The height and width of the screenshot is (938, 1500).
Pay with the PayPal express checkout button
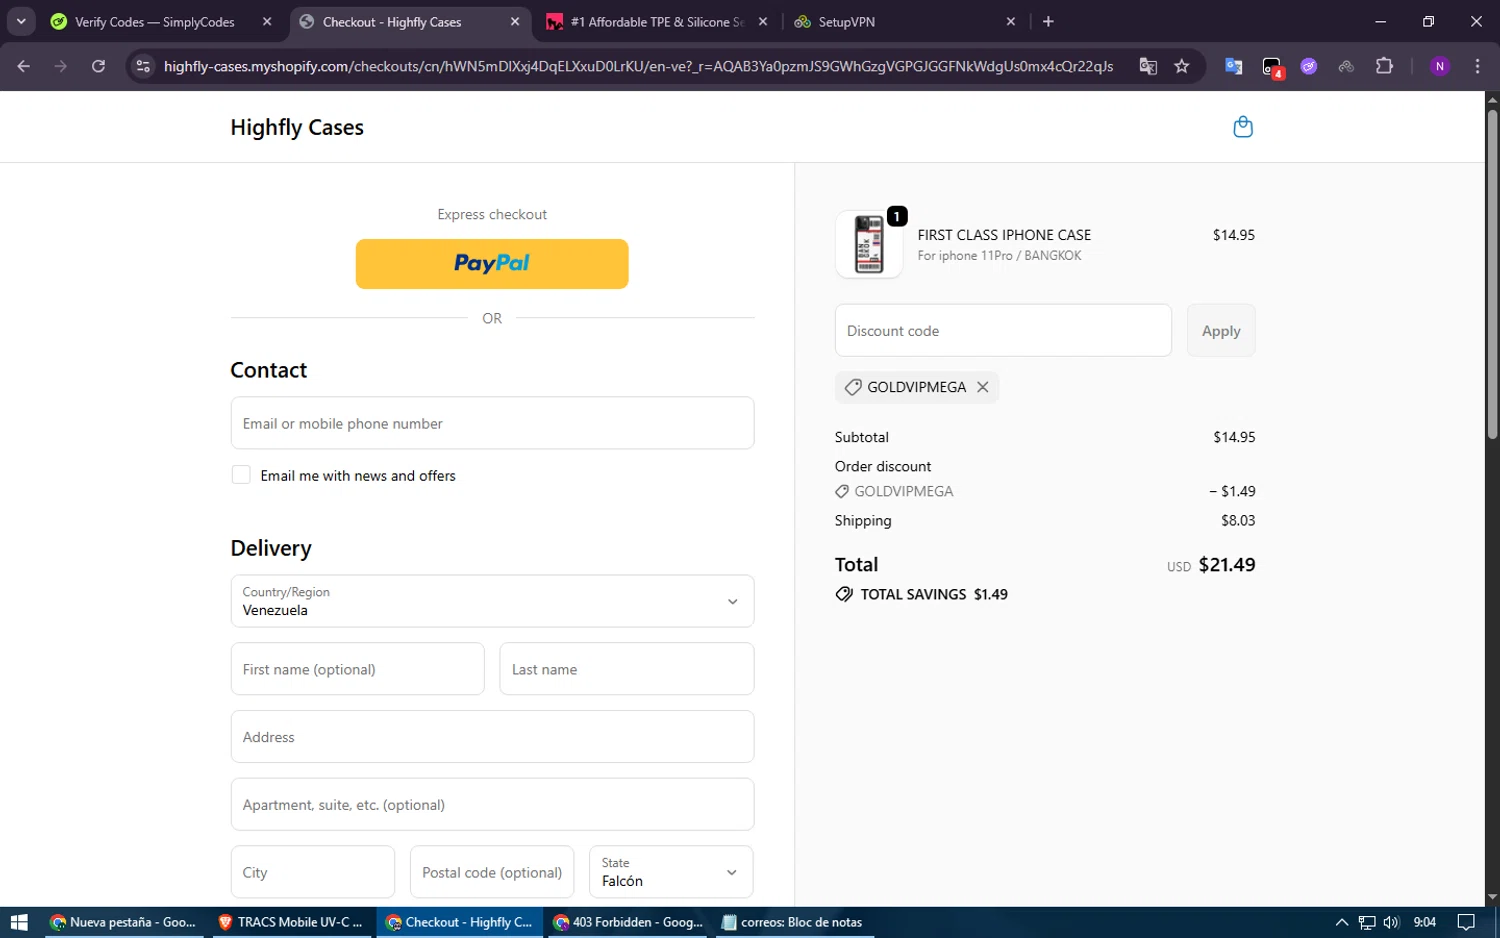(492, 264)
